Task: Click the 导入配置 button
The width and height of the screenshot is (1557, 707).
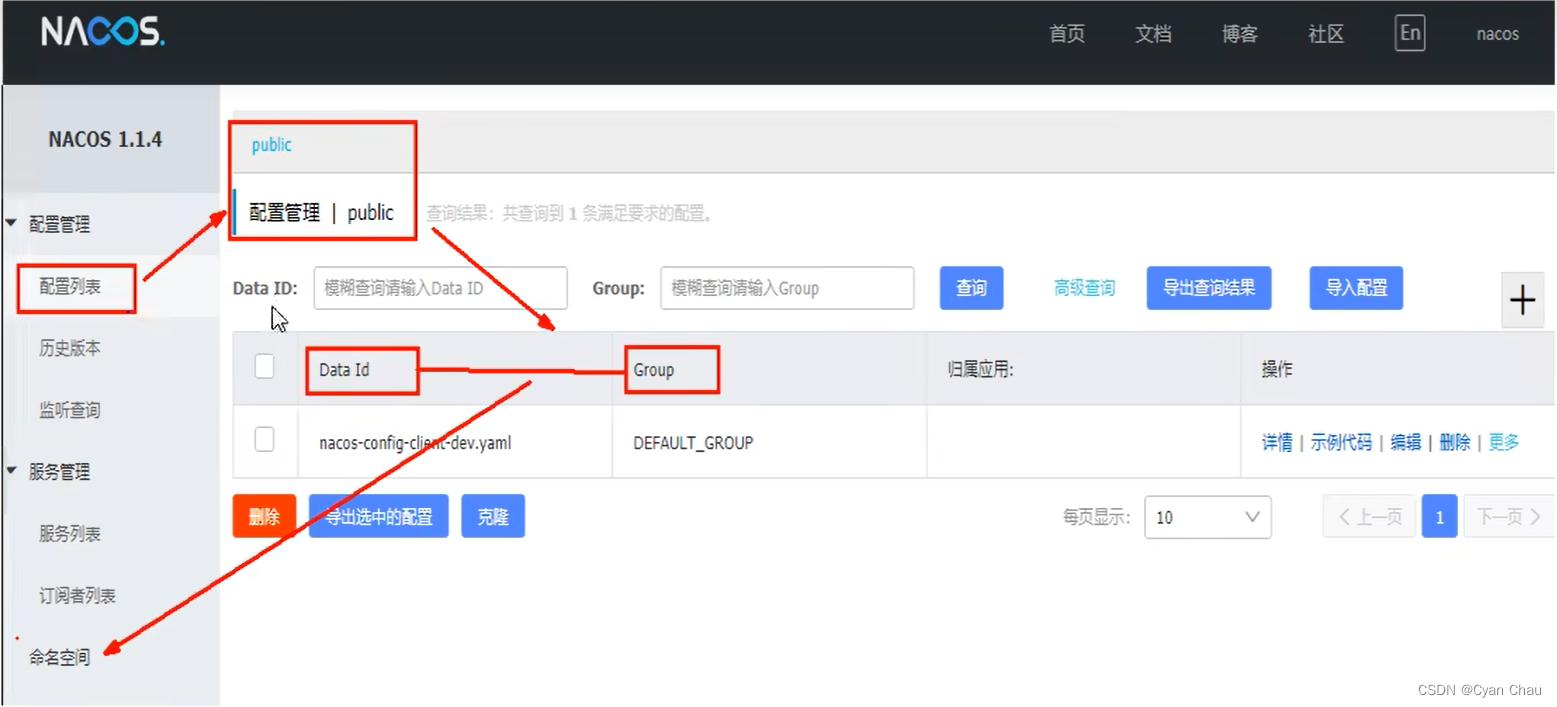Action: [x=1356, y=288]
